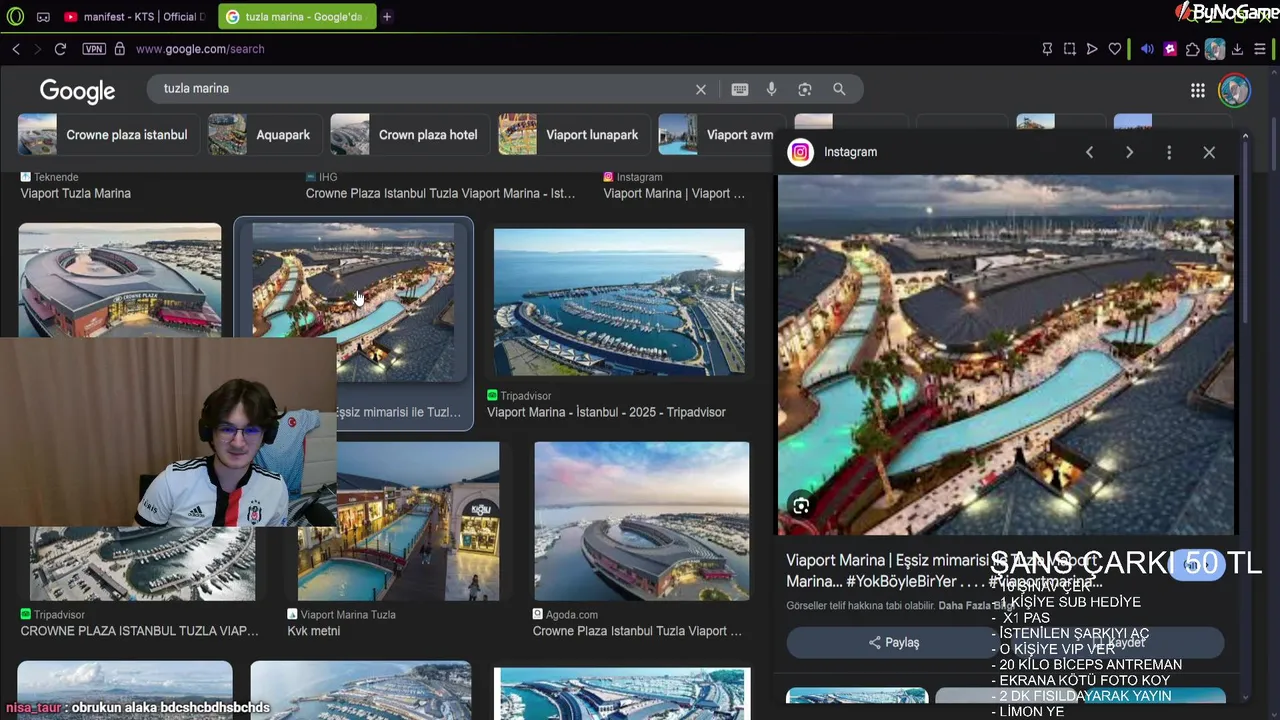Close the Instagram image preview panel
This screenshot has width=1280, height=720.
click(x=1209, y=152)
